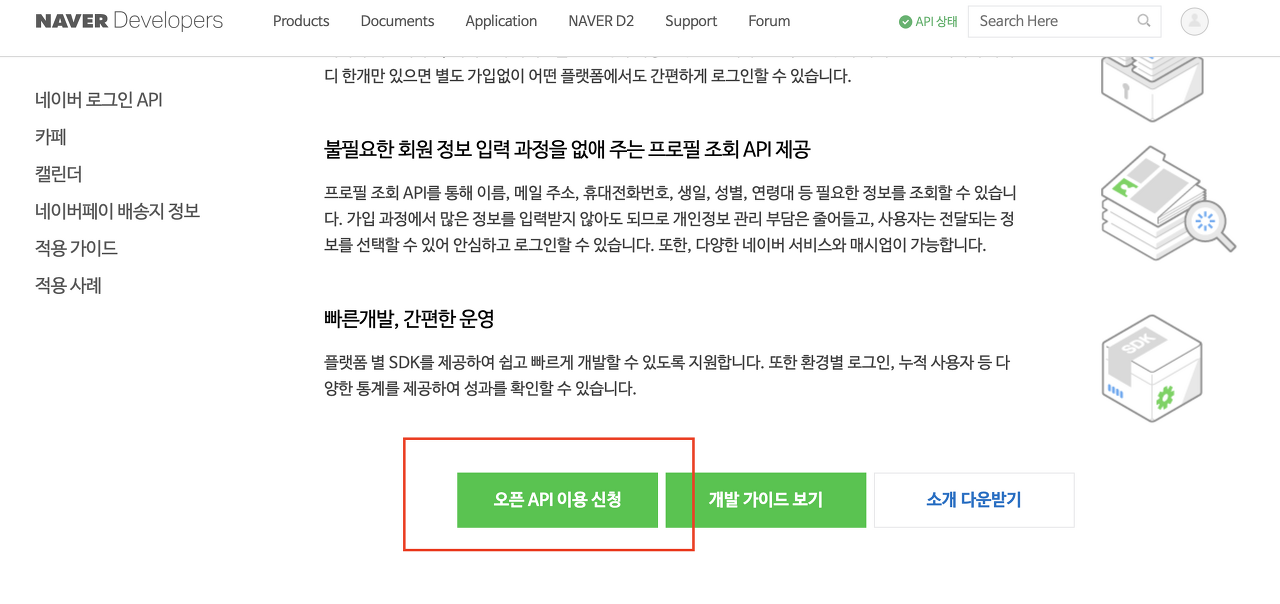Open the user profile avatar
The image size is (1280, 604).
tap(1194, 21)
